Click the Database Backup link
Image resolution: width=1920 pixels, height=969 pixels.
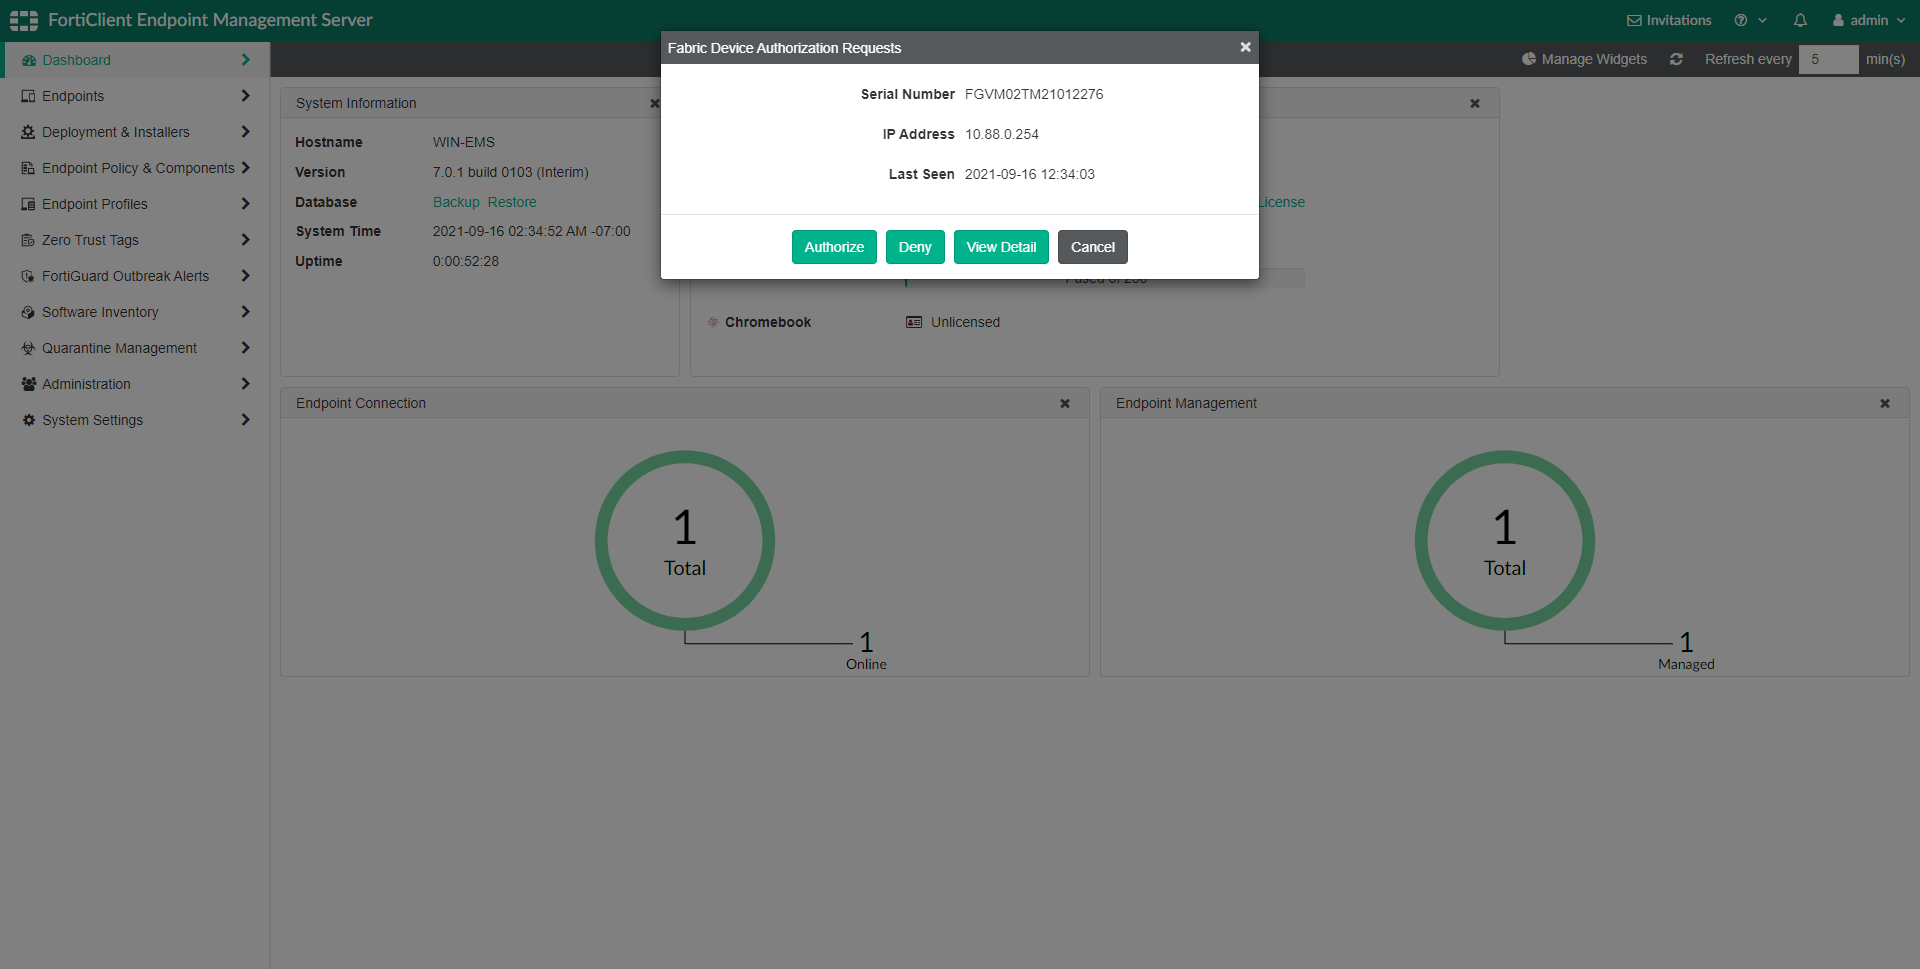456,202
